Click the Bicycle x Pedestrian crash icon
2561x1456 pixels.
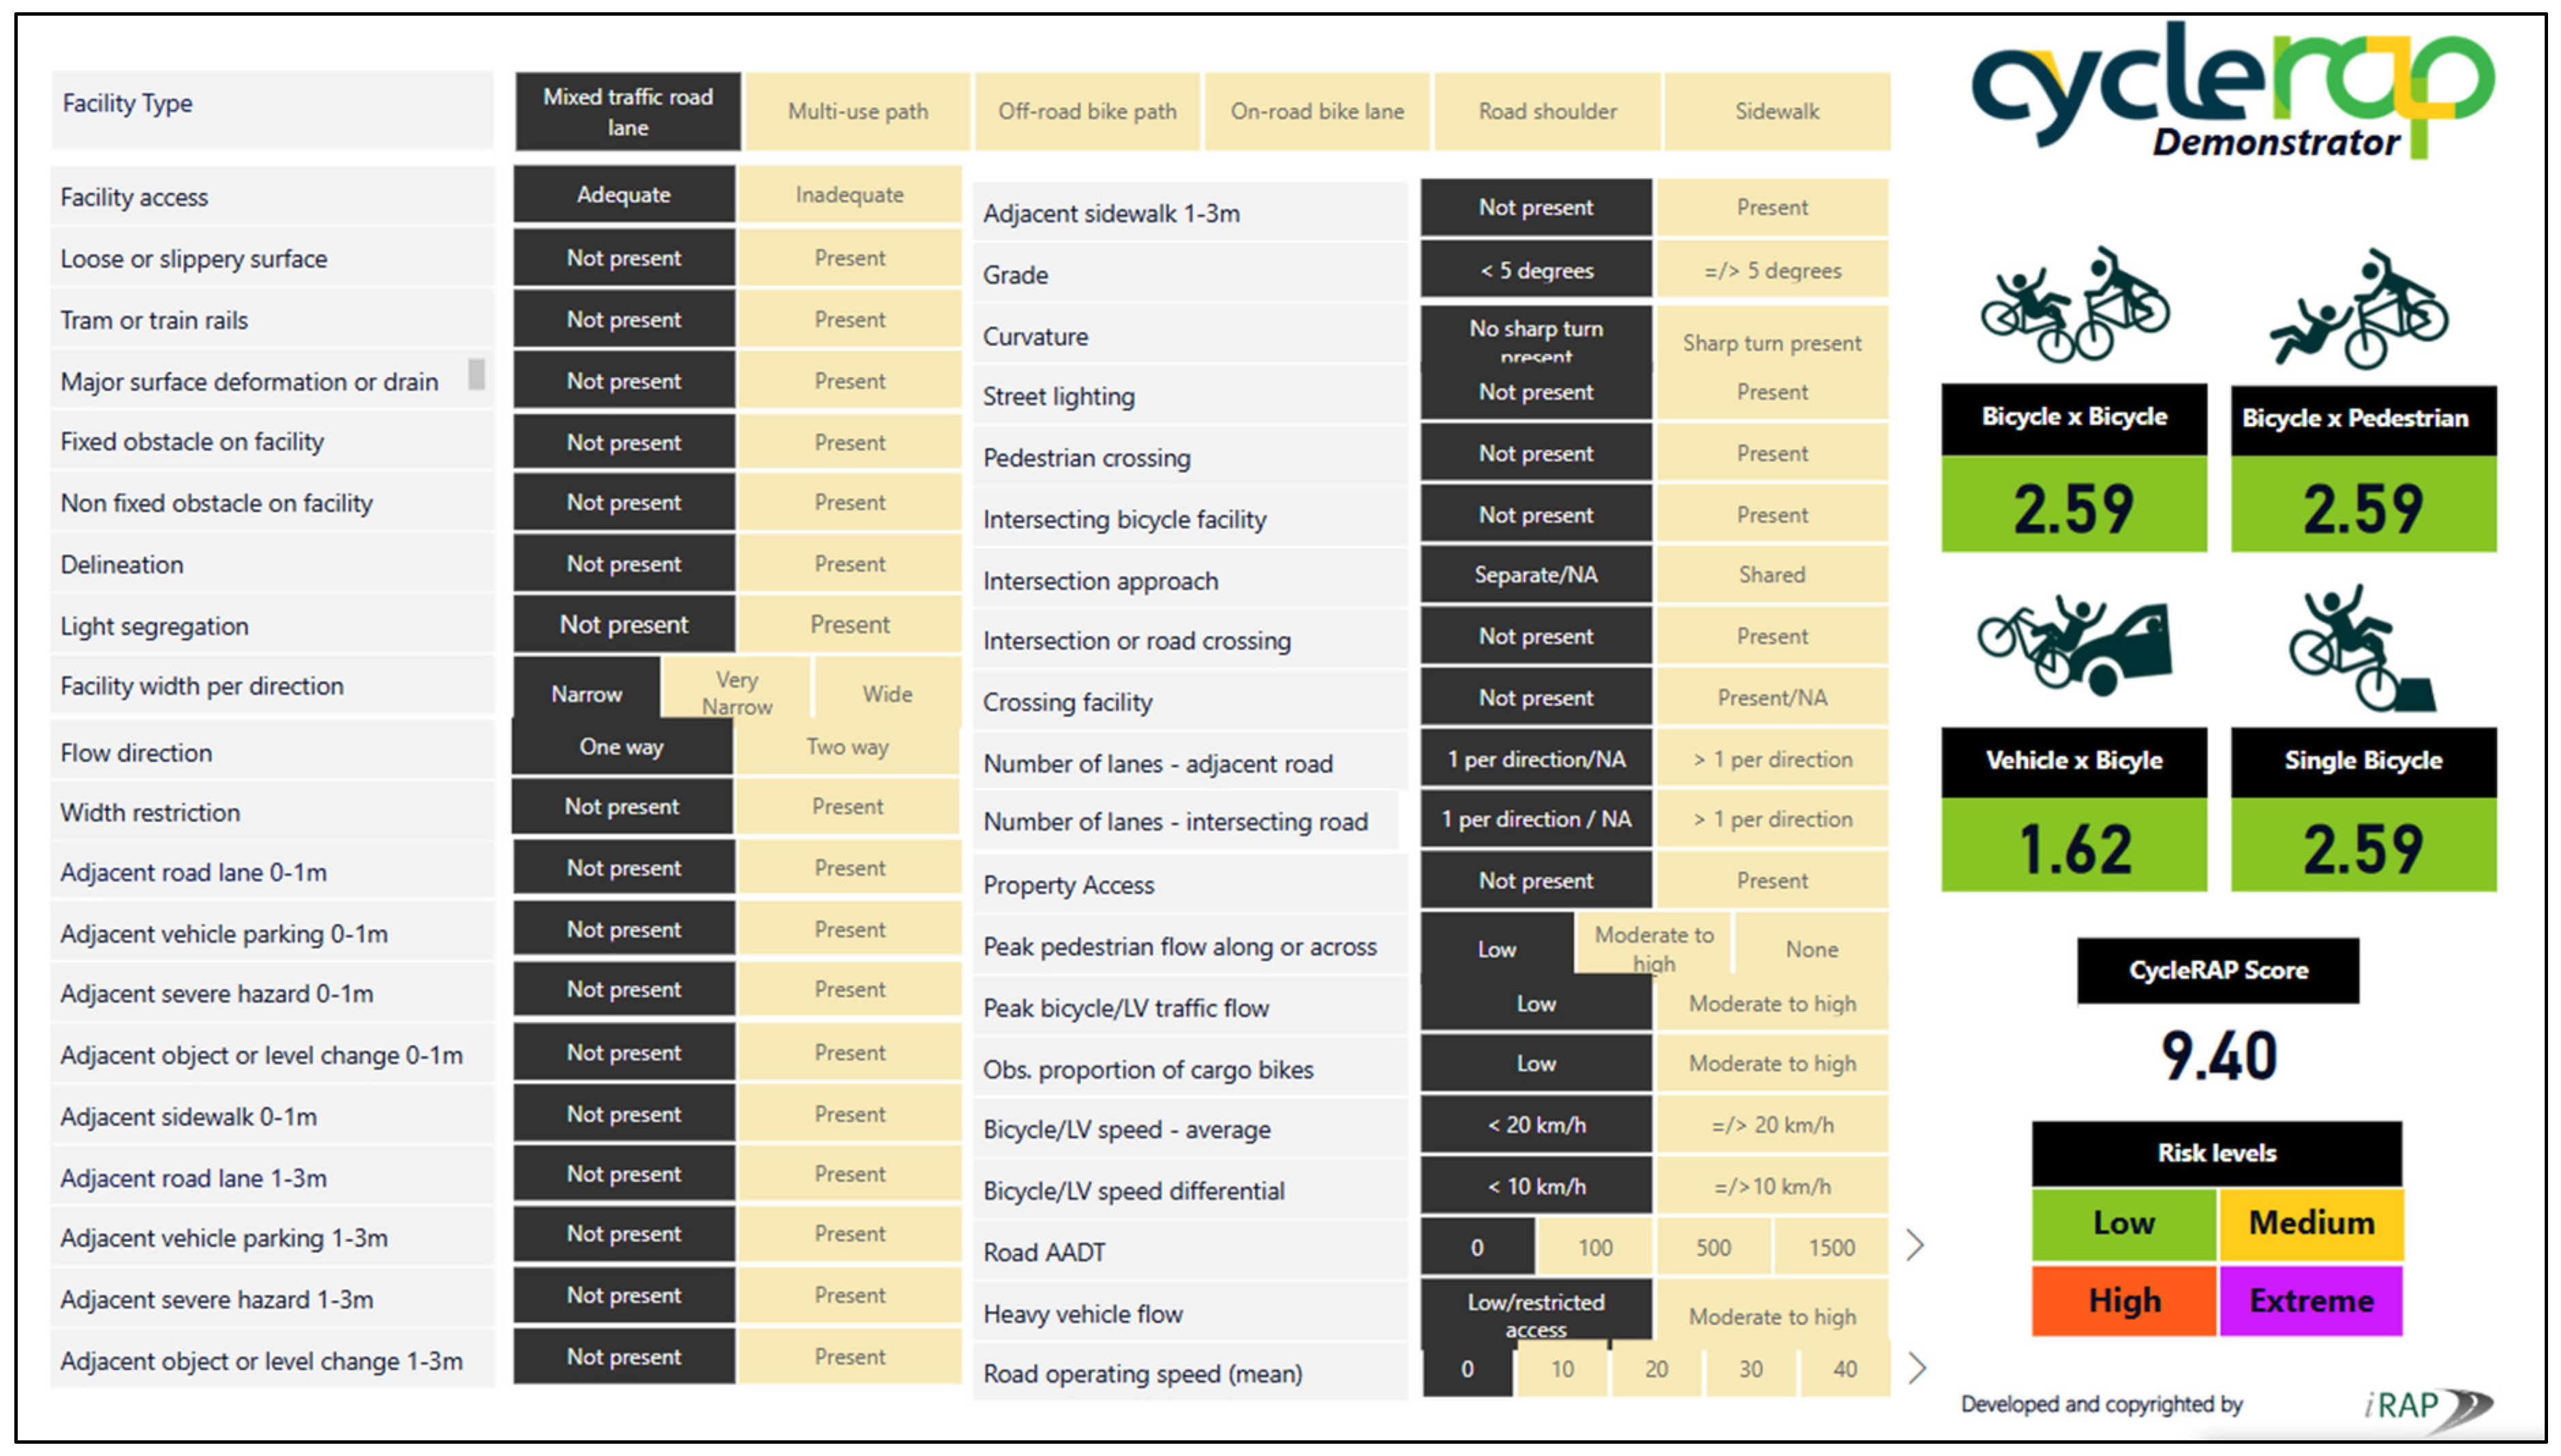(x=2361, y=310)
